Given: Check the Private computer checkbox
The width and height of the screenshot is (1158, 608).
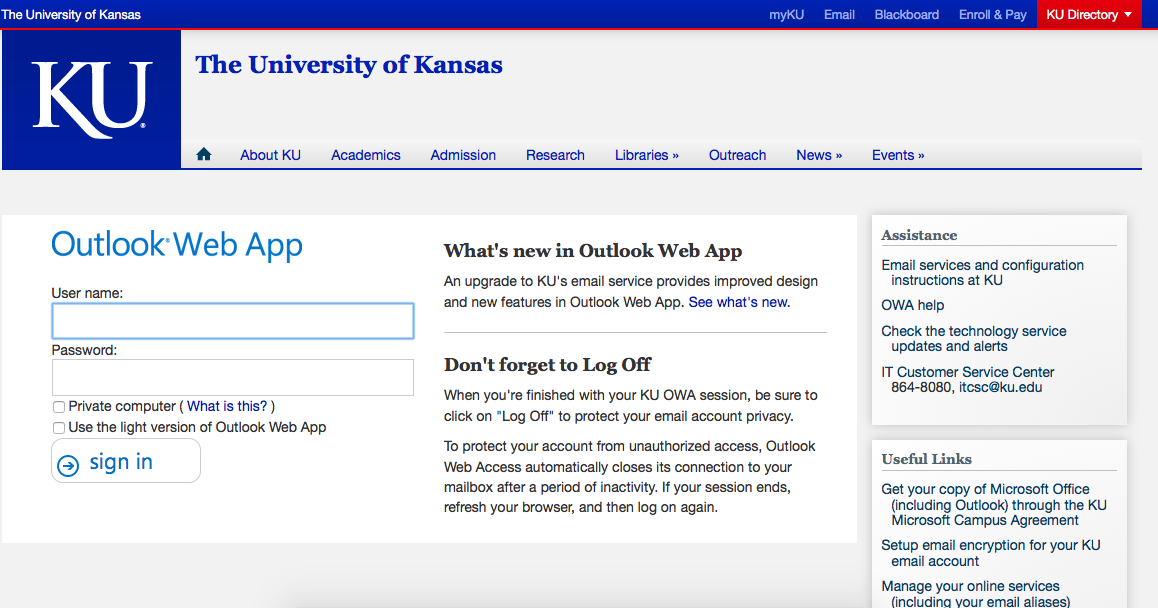Looking at the screenshot, I should tap(59, 407).
